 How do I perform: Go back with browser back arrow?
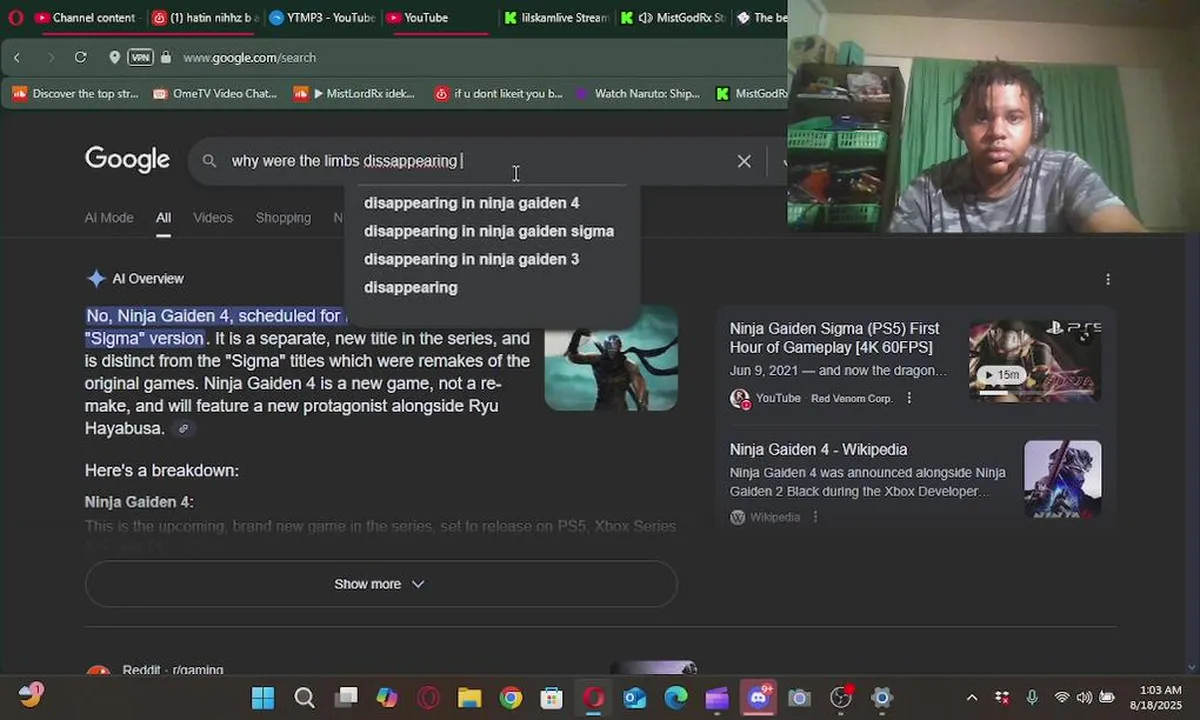point(17,58)
